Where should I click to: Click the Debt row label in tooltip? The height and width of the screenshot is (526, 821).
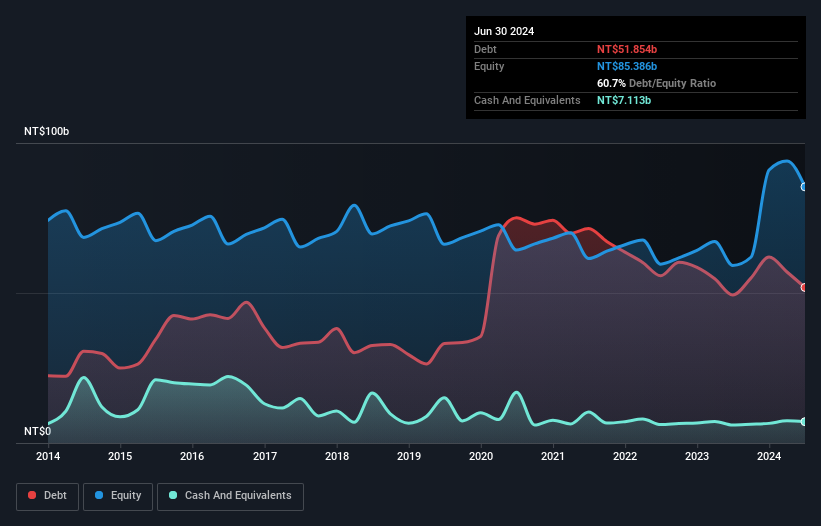485,49
